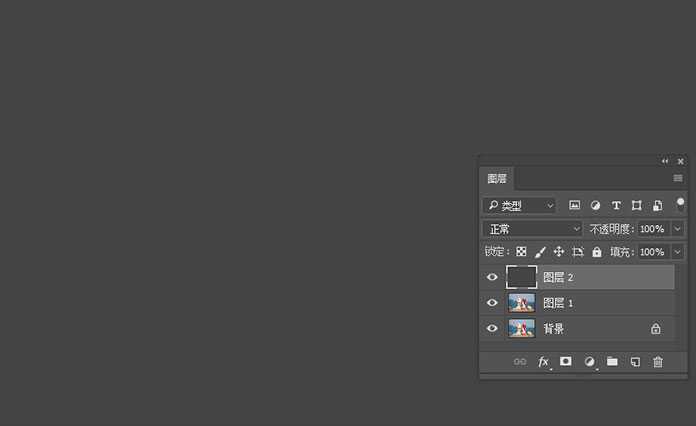
Task: Create a new layer group folder
Action: [612, 361]
